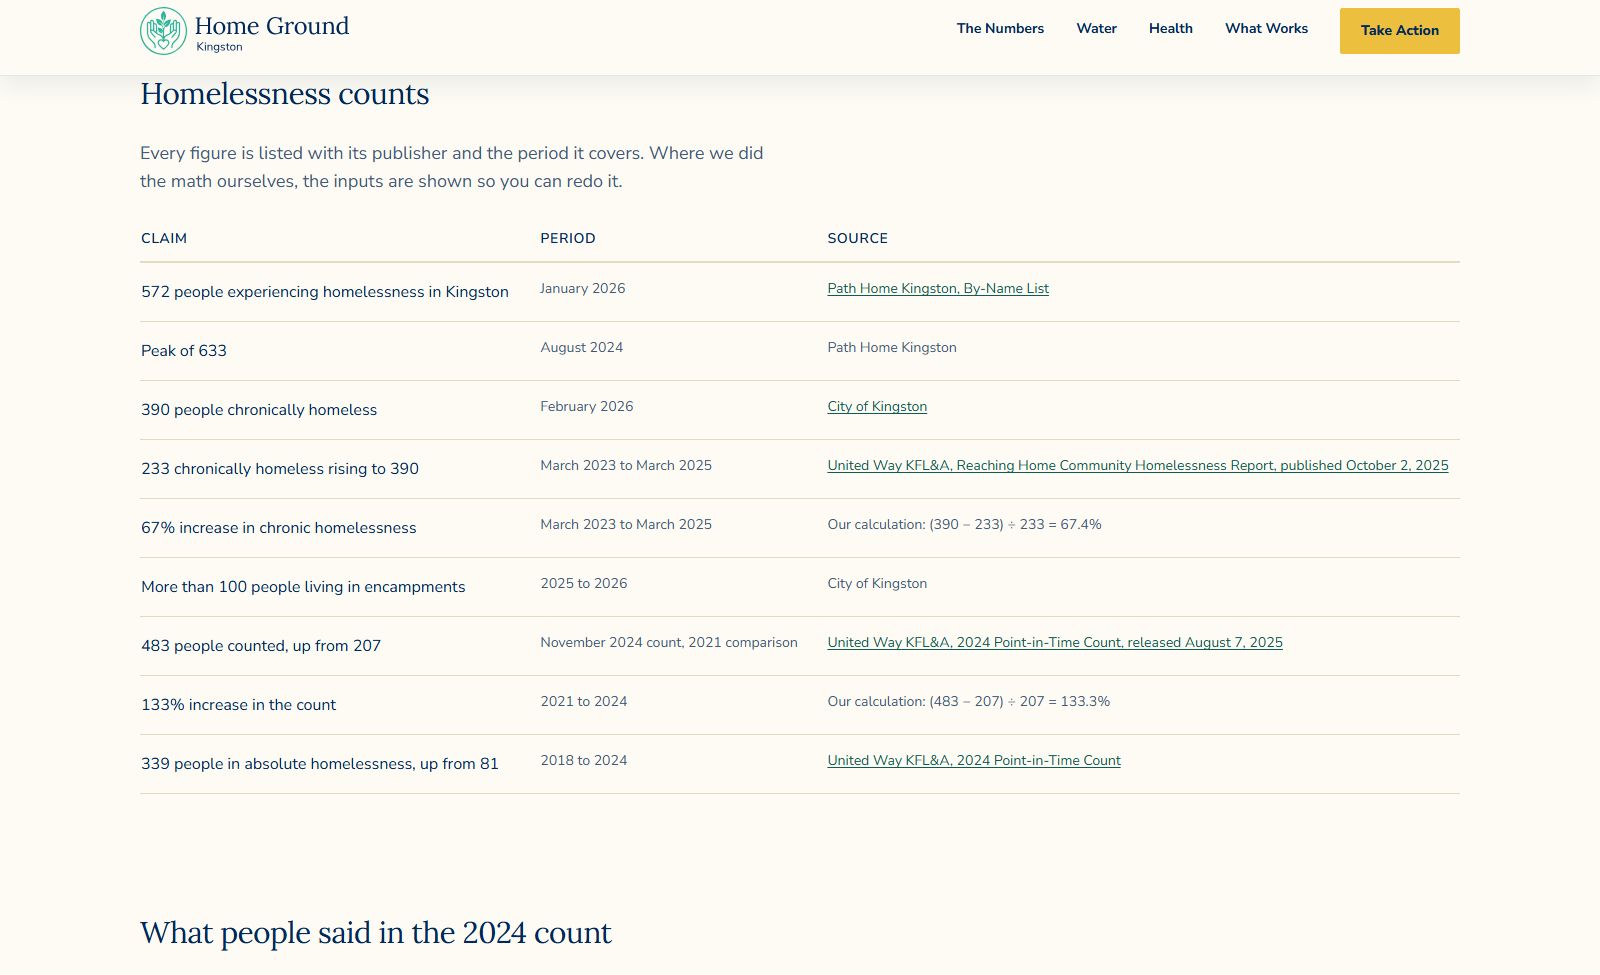
Task: Open the Reaching Home Community Homelessness Report link
Action: (1138, 466)
